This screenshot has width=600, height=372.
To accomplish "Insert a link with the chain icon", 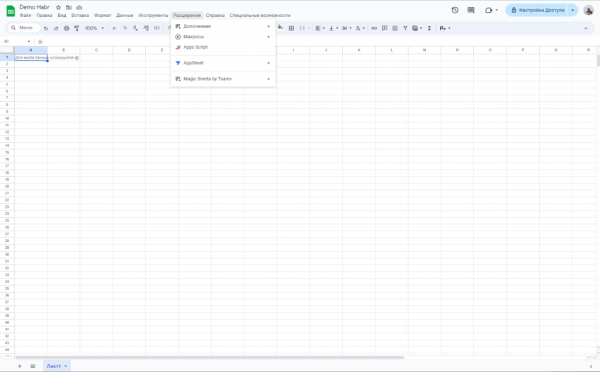I will (374, 28).
